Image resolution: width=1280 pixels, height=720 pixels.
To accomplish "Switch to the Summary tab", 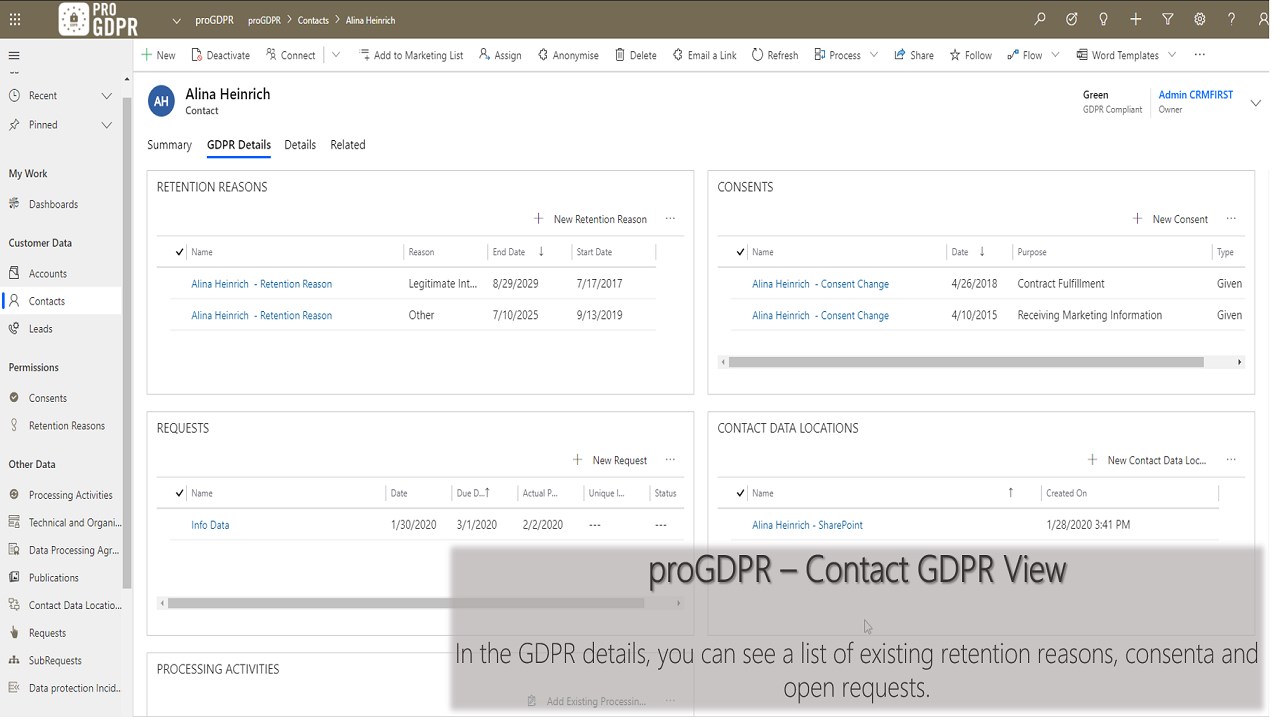I will (169, 145).
